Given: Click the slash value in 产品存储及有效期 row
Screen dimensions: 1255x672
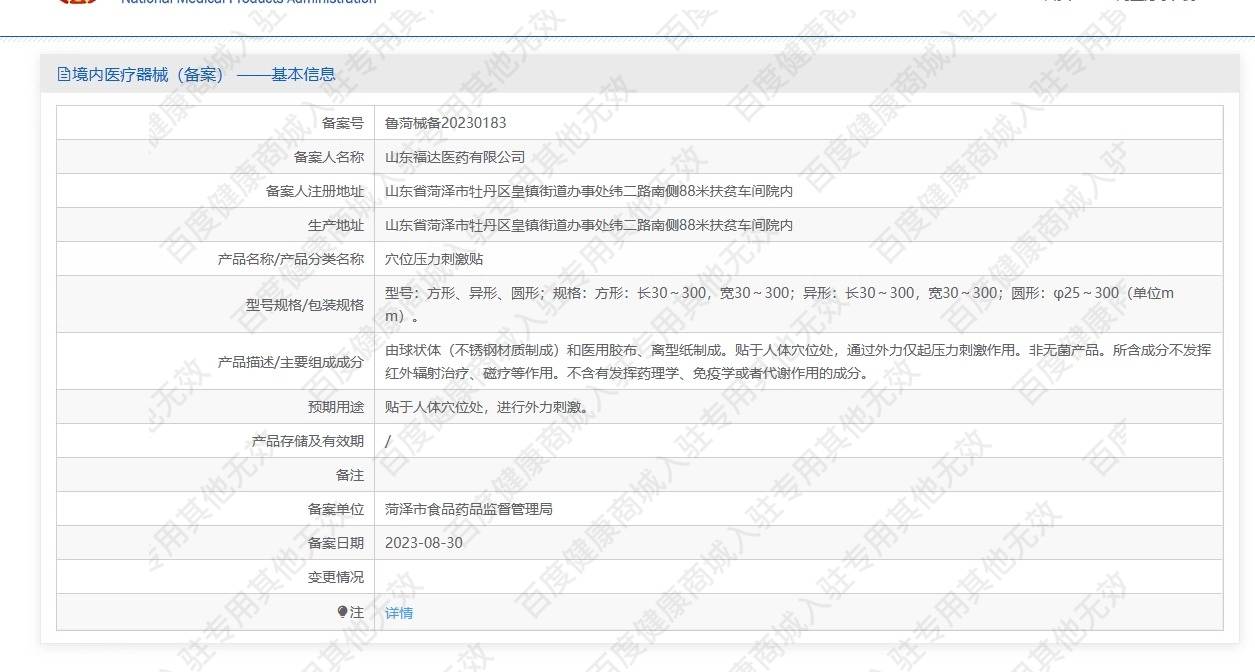Looking at the screenshot, I should [x=388, y=441].
